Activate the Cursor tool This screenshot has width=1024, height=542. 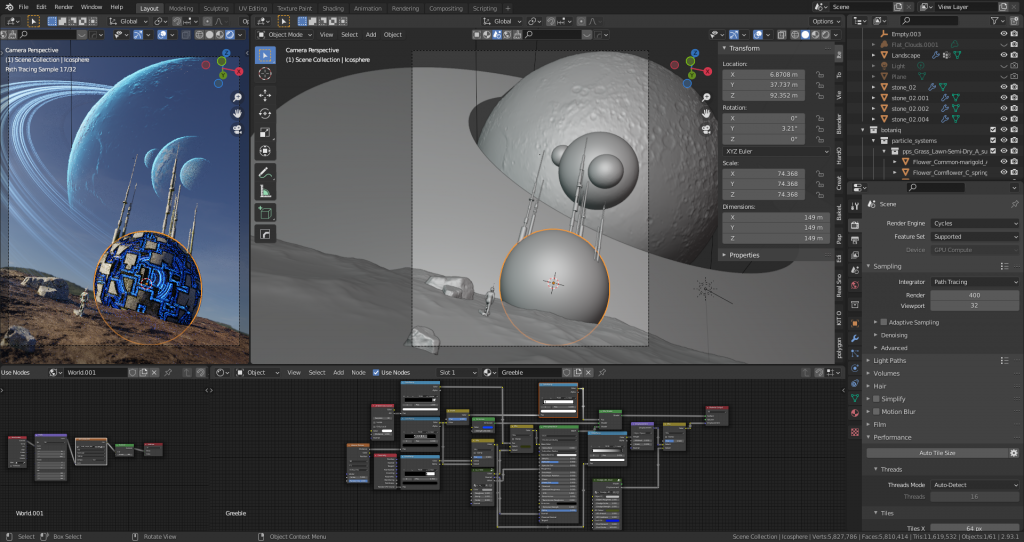pyautogui.click(x=265, y=73)
